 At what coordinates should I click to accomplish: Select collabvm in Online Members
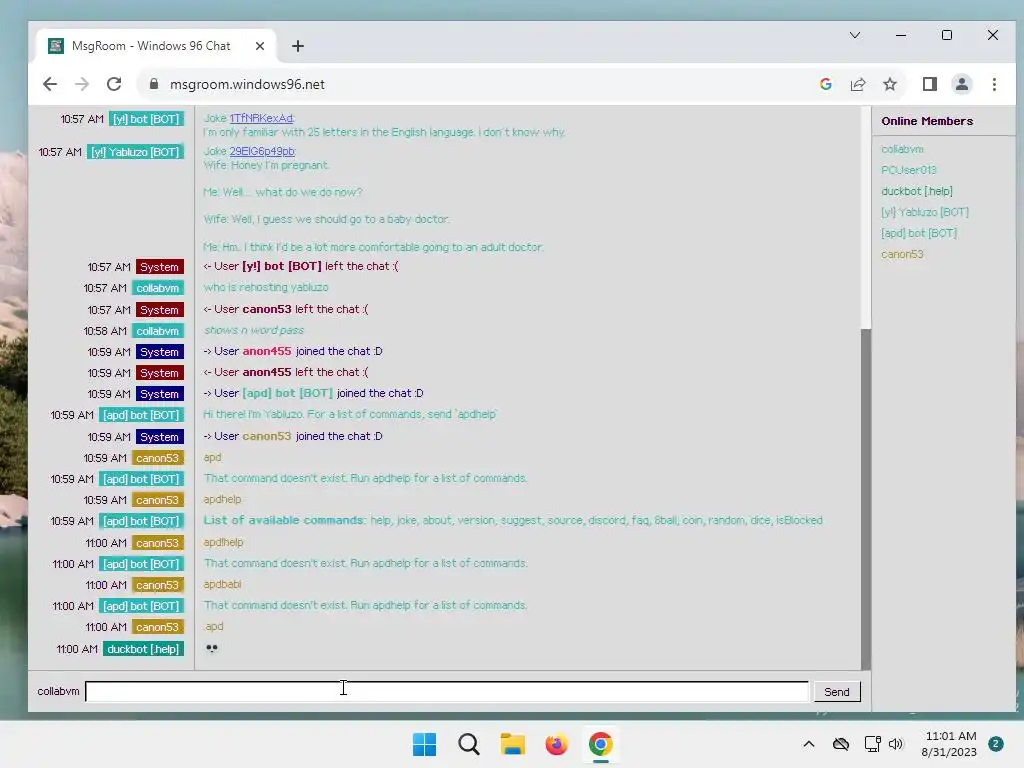[x=902, y=149]
